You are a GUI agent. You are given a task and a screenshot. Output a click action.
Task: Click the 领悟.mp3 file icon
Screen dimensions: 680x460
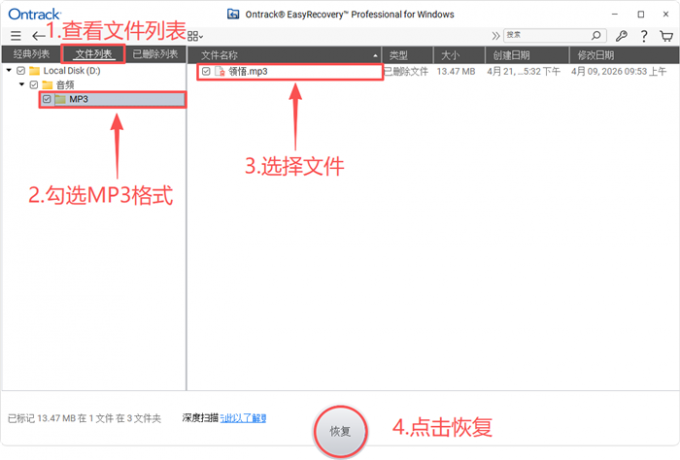tap(220, 72)
